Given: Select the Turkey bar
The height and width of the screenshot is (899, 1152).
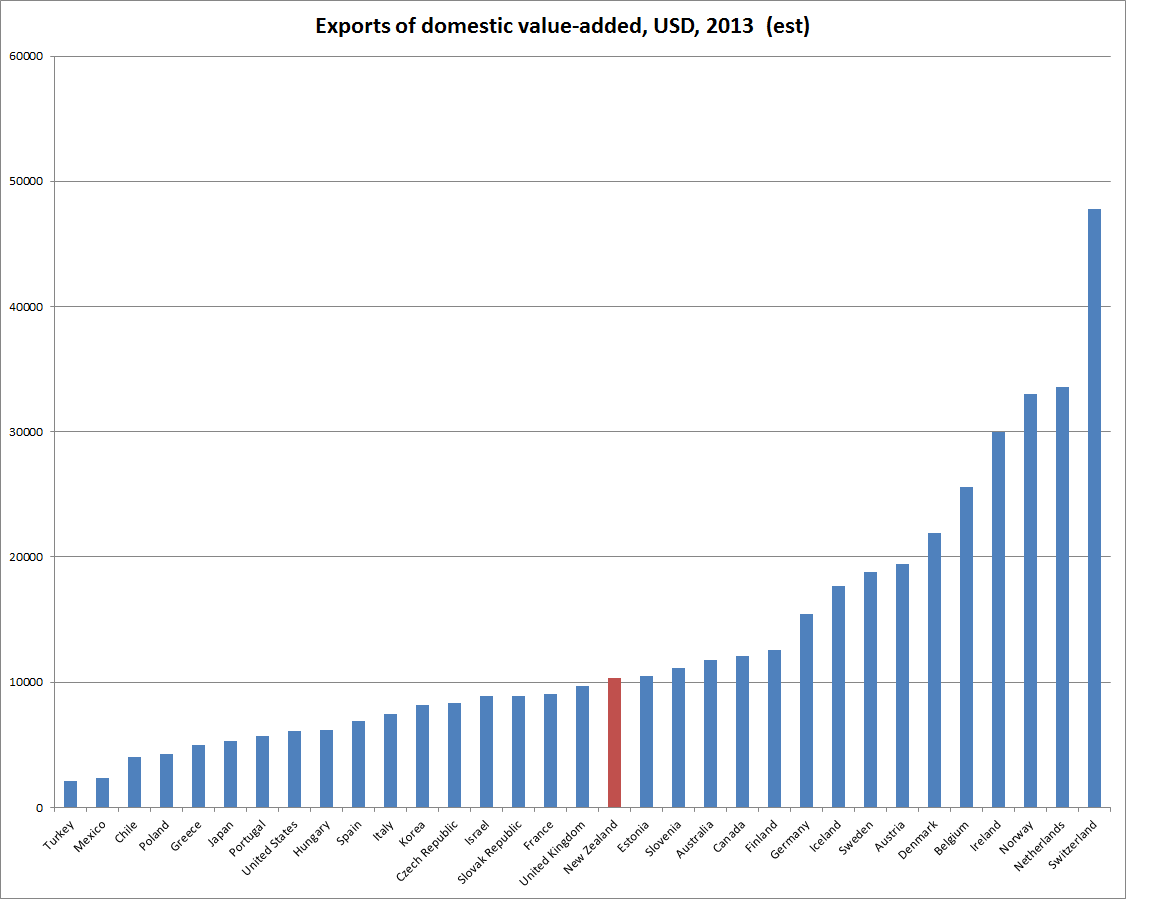Looking at the screenshot, I should pos(70,794).
